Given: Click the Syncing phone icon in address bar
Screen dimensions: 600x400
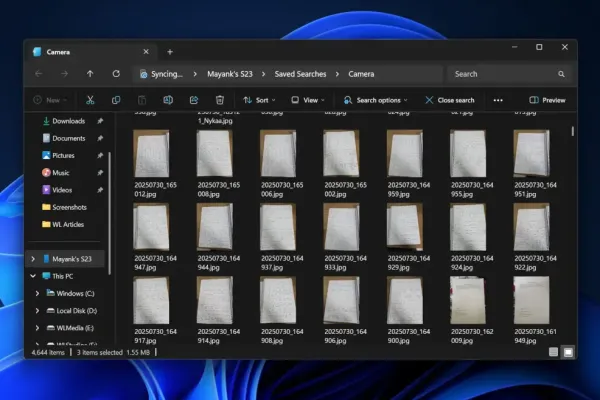Looking at the screenshot, I should 143,74.
